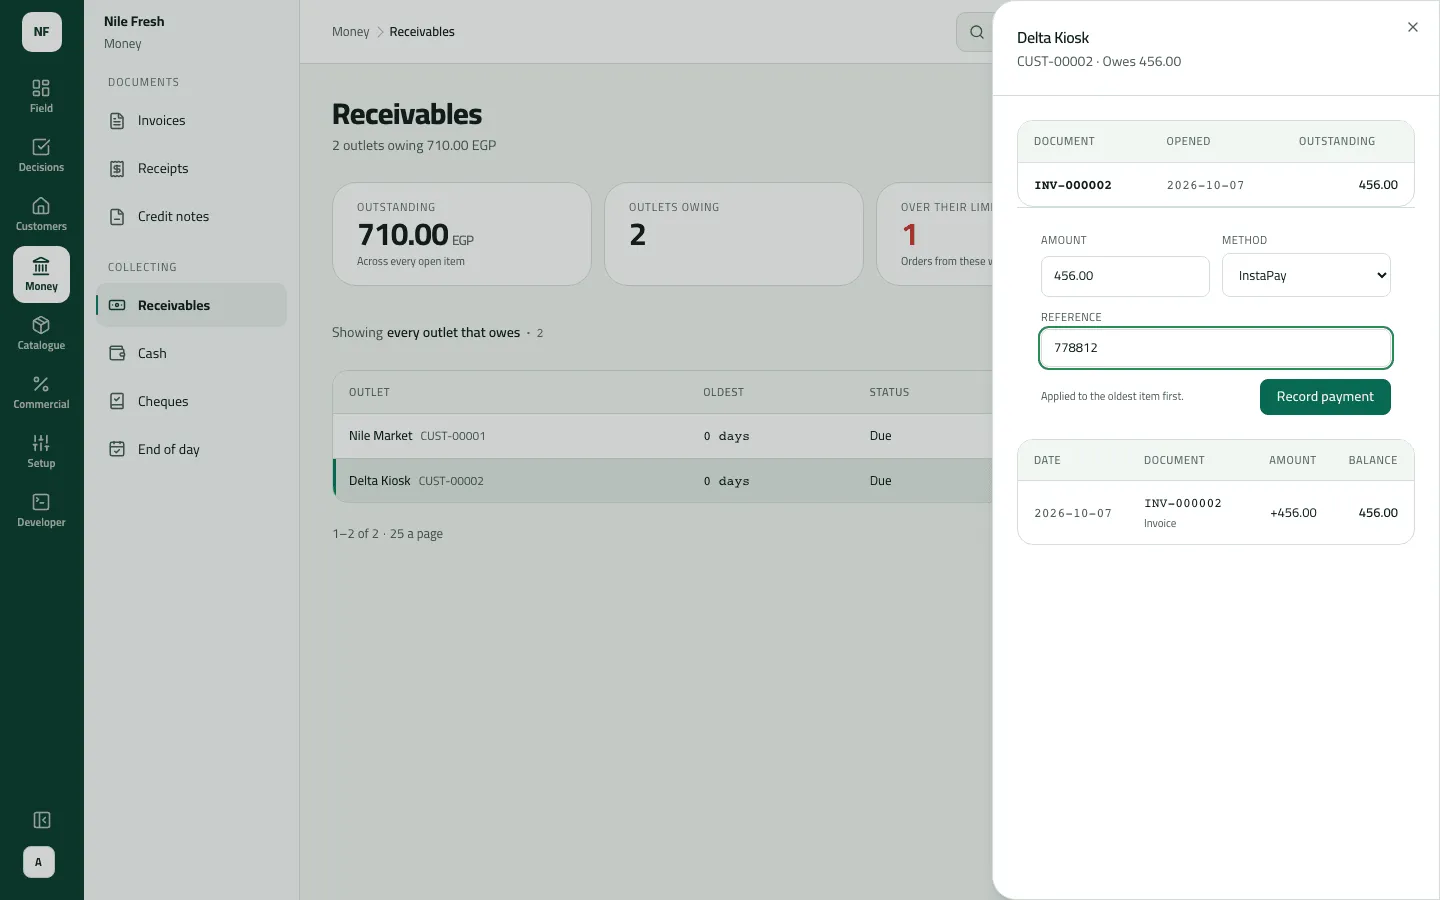The image size is (1440, 900).
Task: Open the Decisions section
Action: (41, 155)
